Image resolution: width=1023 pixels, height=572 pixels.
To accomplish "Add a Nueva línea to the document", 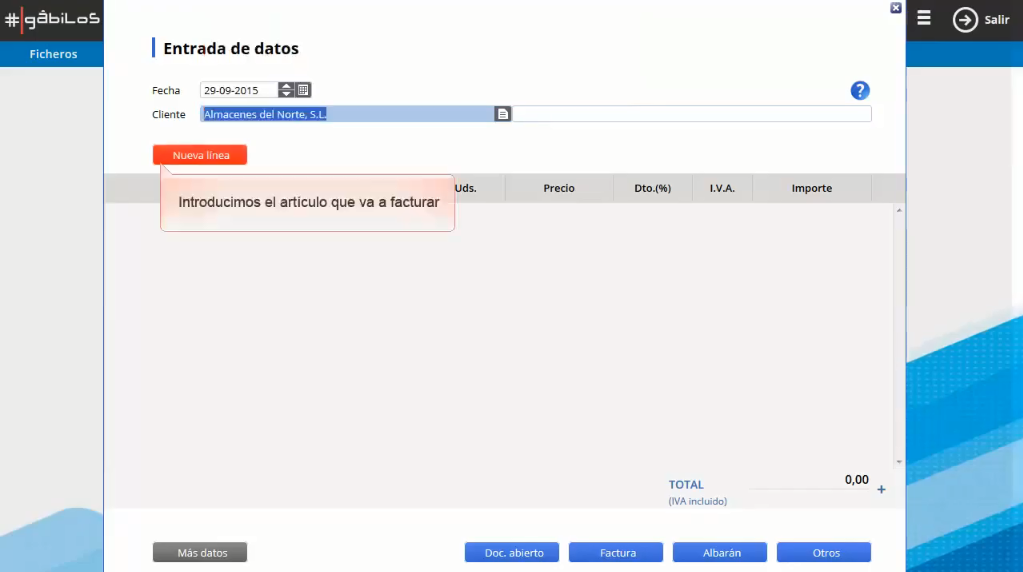I will click(200, 155).
